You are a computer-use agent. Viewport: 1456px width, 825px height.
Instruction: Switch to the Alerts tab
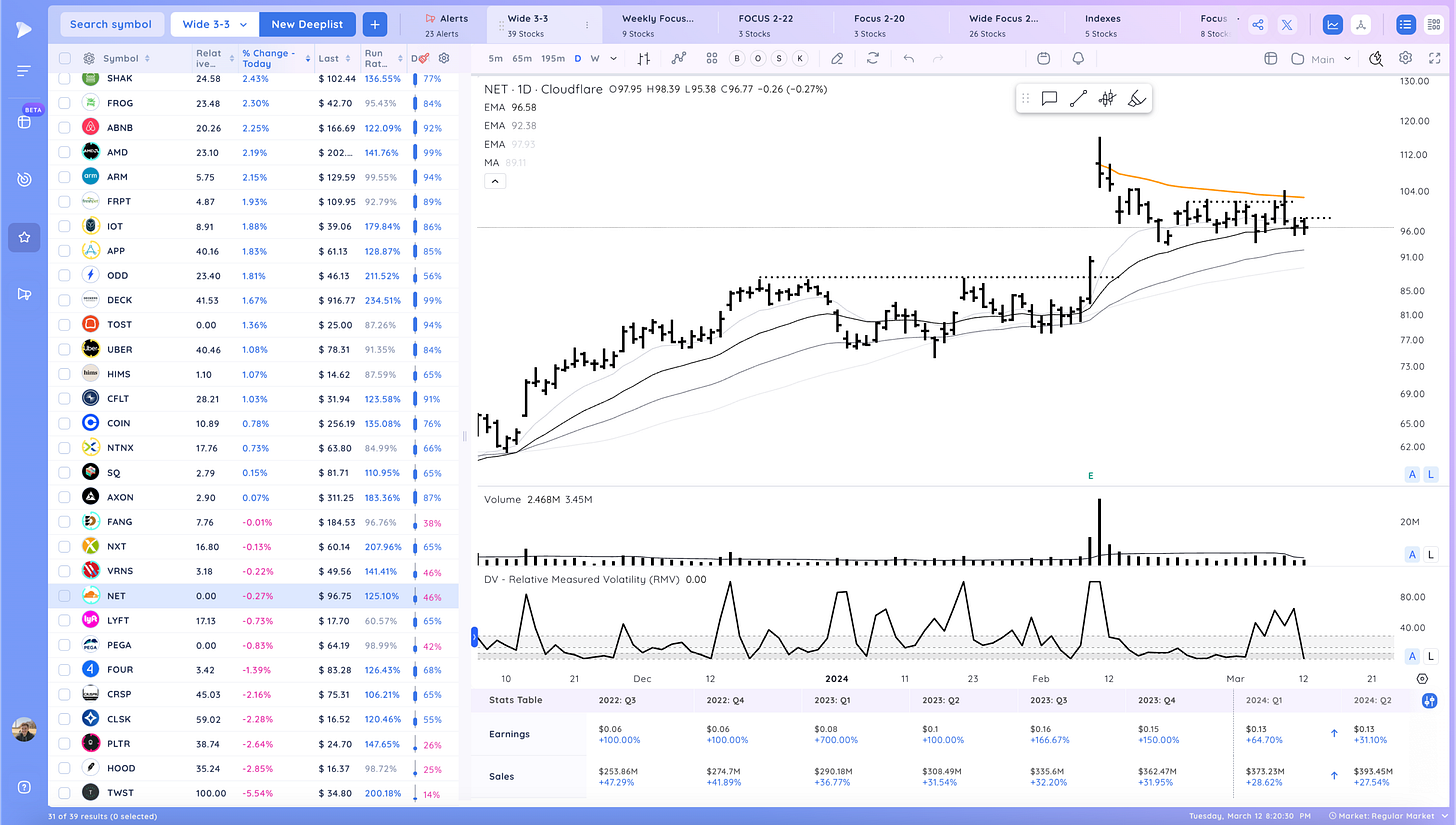click(x=446, y=25)
